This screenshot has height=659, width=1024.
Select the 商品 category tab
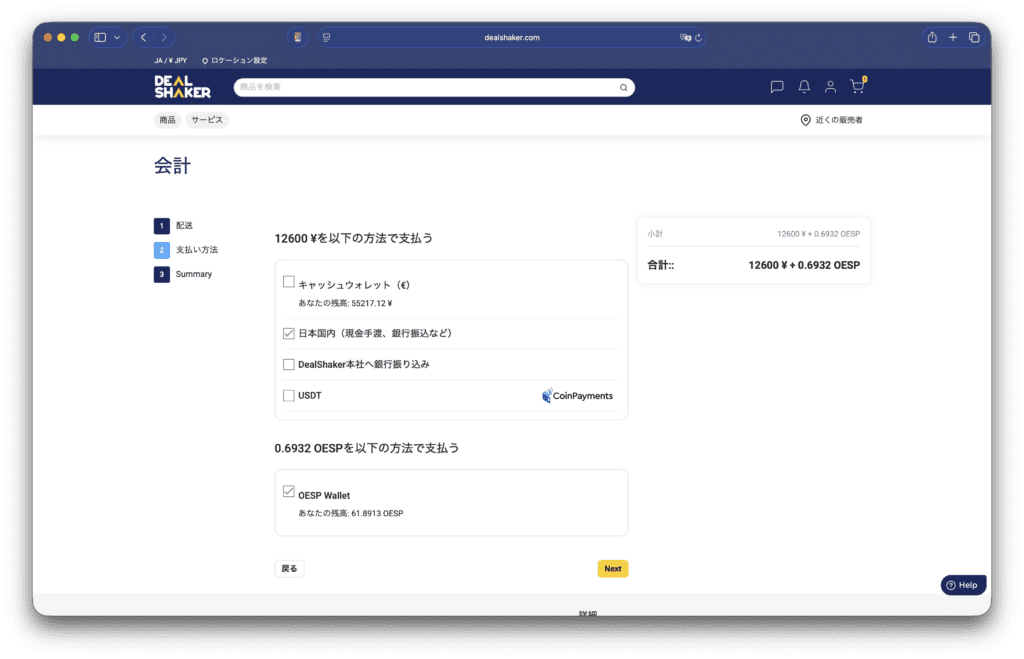click(x=167, y=120)
